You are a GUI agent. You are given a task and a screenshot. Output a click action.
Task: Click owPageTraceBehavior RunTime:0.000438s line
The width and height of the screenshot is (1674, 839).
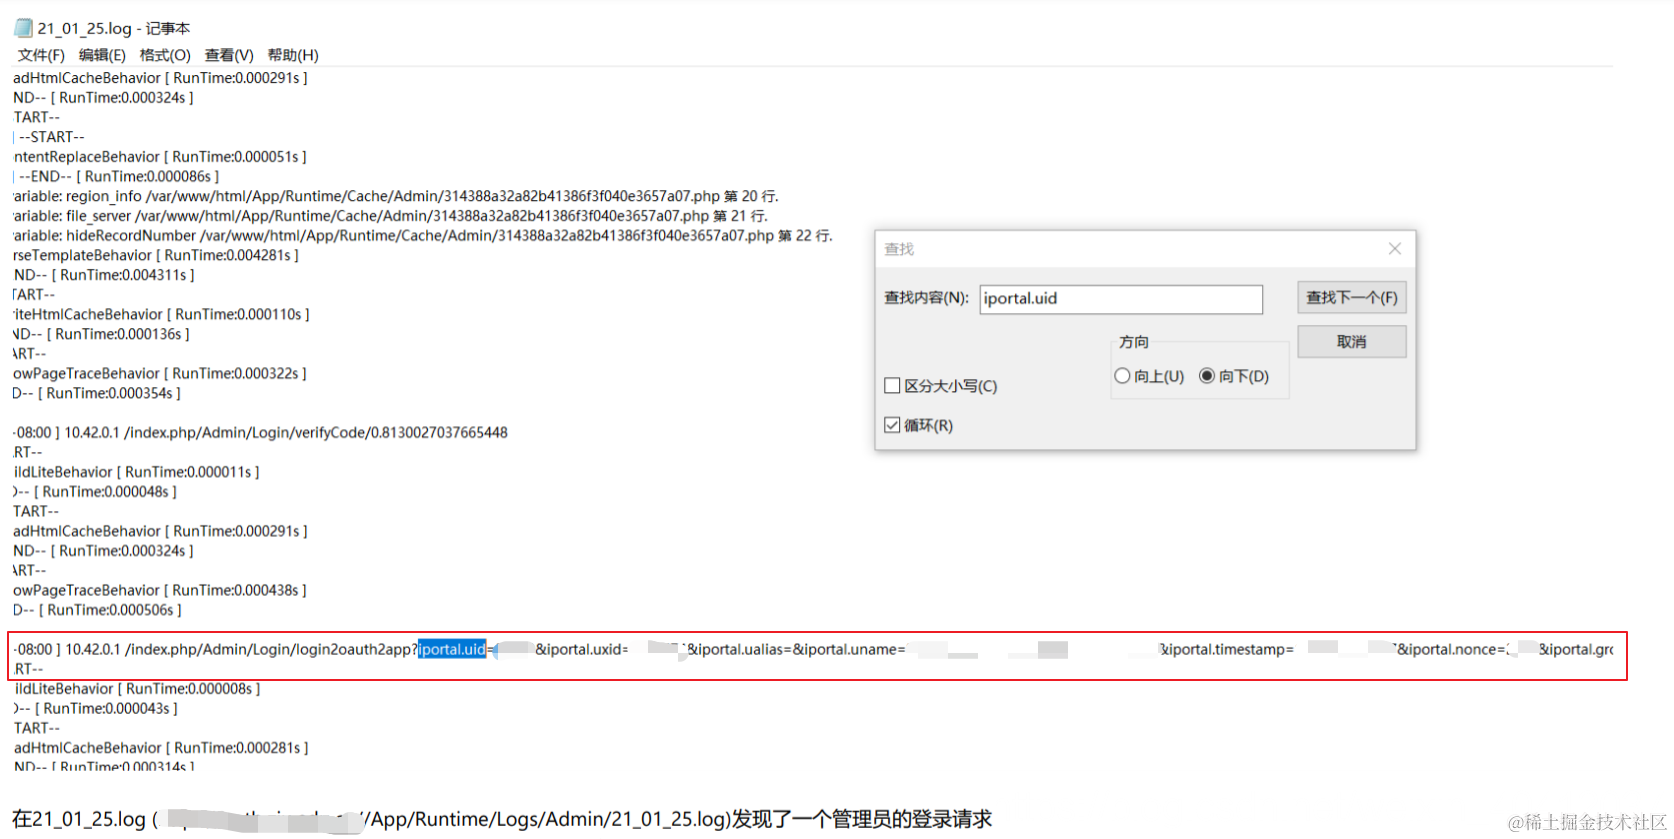160,590
